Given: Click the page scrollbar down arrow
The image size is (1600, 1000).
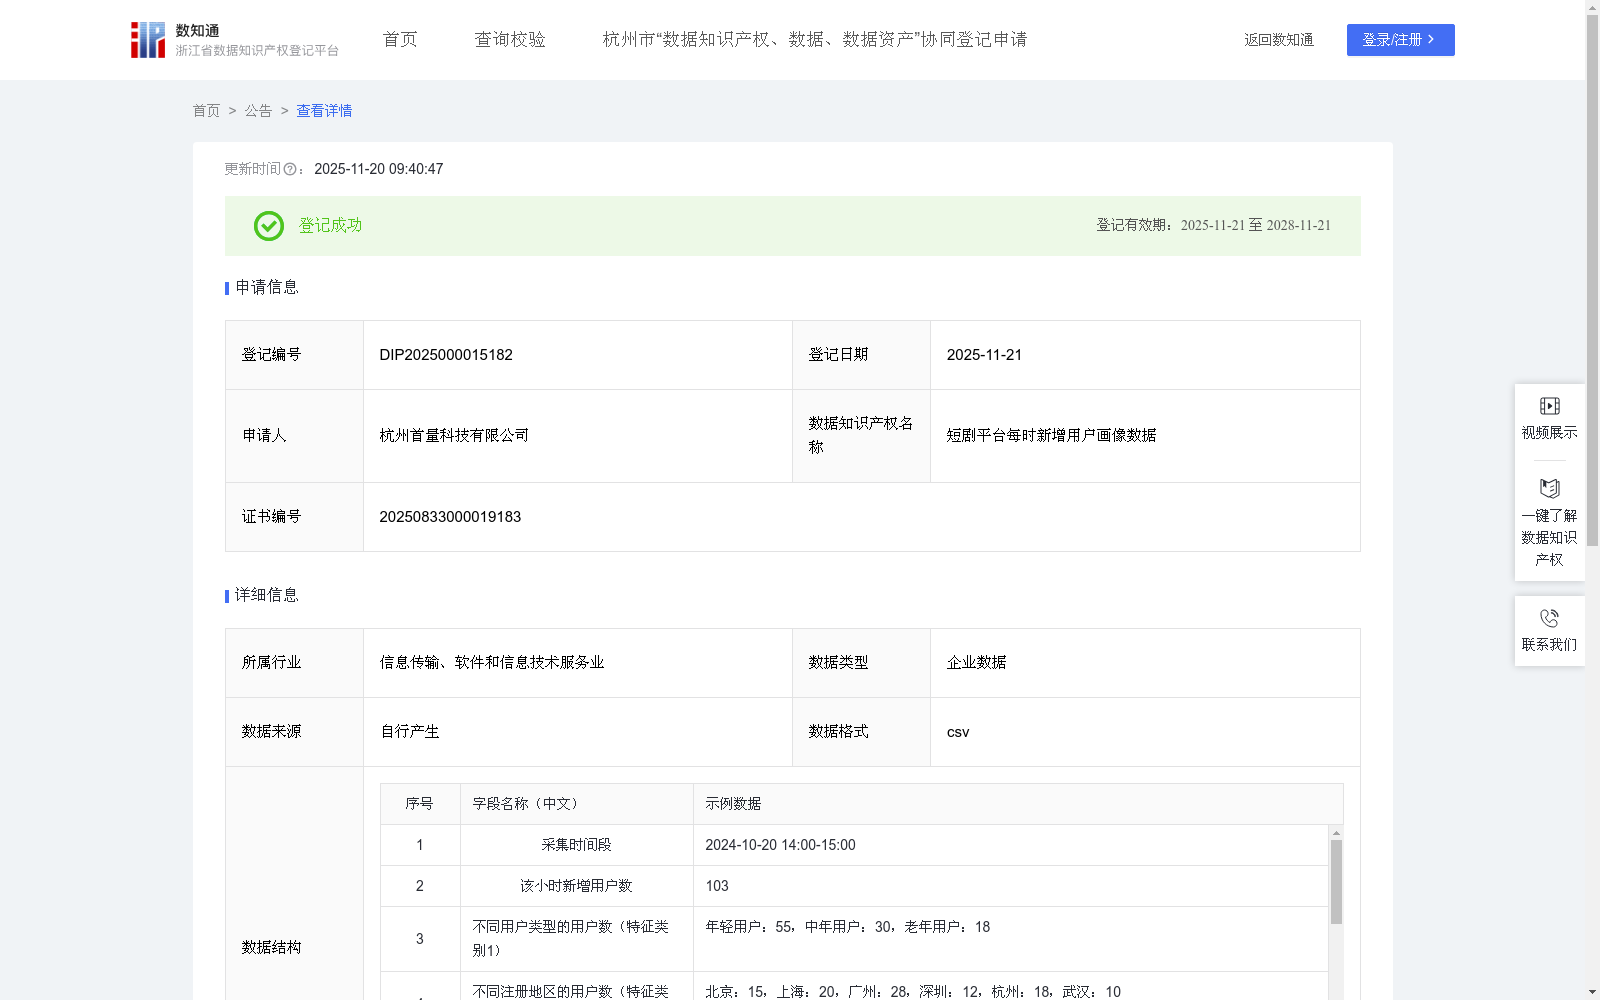Looking at the screenshot, I should click(1592, 992).
